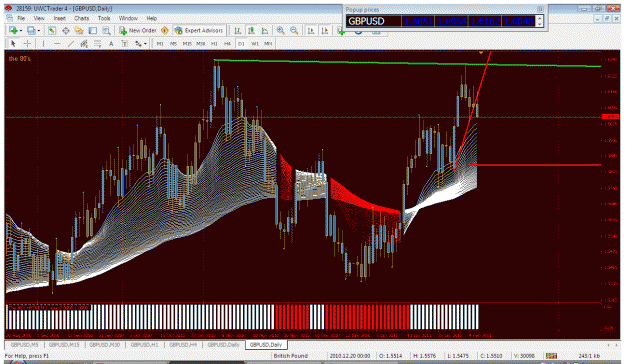The width and height of the screenshot is (625, 364).
Task: Select the text 'A' tool
Action: (111, 43)
